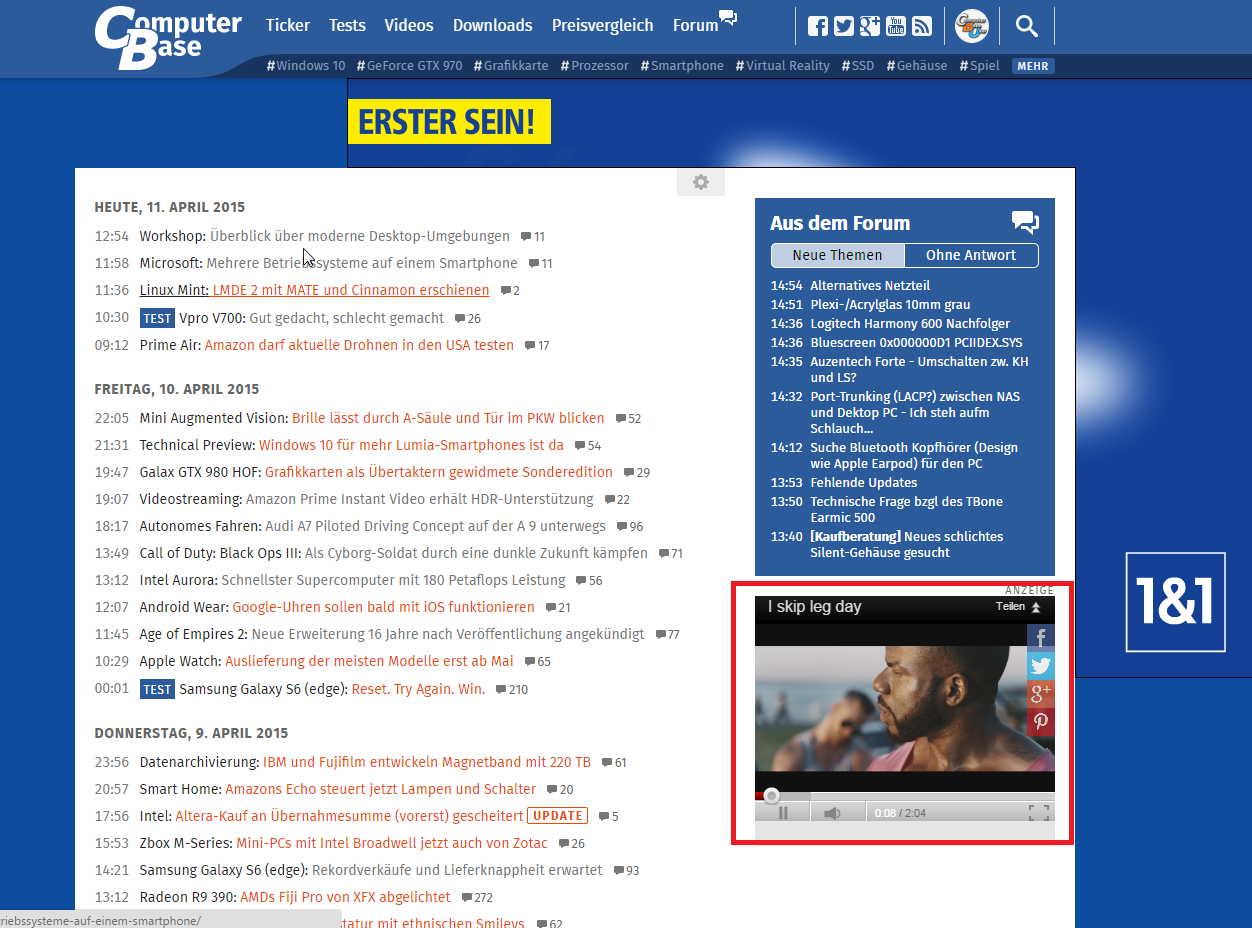Open the ComputerBase logo home link
Viewport: 1252px width, 928px height.
point(168,38)
